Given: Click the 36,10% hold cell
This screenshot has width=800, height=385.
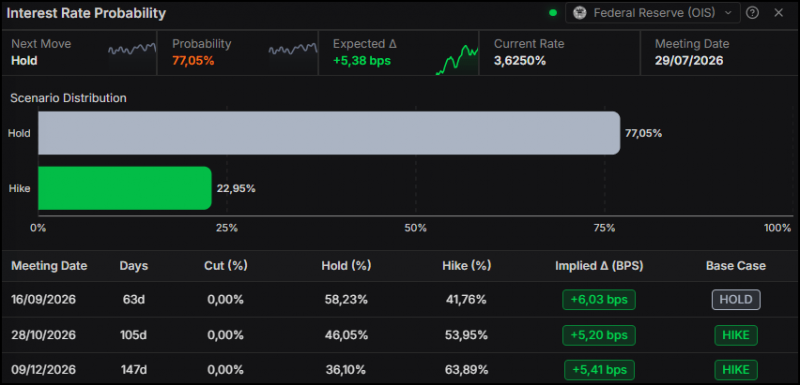Looking at the screenshot, I should pos(346,369).
